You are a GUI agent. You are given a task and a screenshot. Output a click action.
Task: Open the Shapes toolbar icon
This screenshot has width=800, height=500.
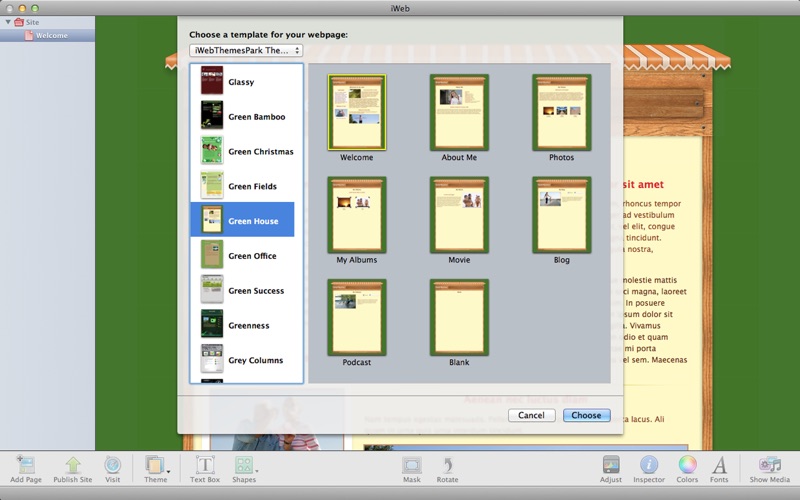click(x=243, y=465)
